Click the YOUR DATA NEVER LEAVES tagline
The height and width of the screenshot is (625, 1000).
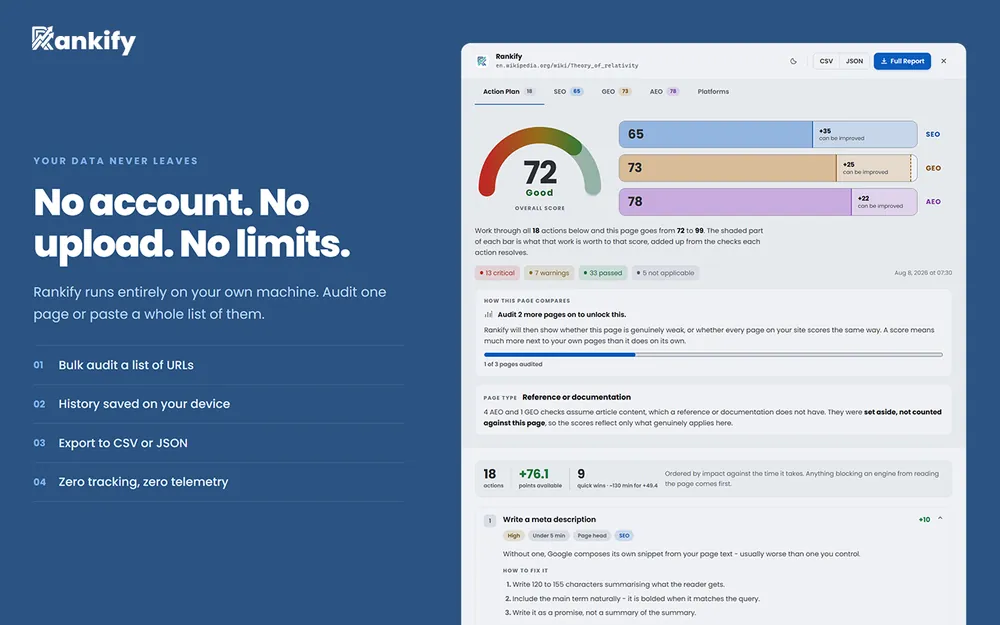[115, 161]
